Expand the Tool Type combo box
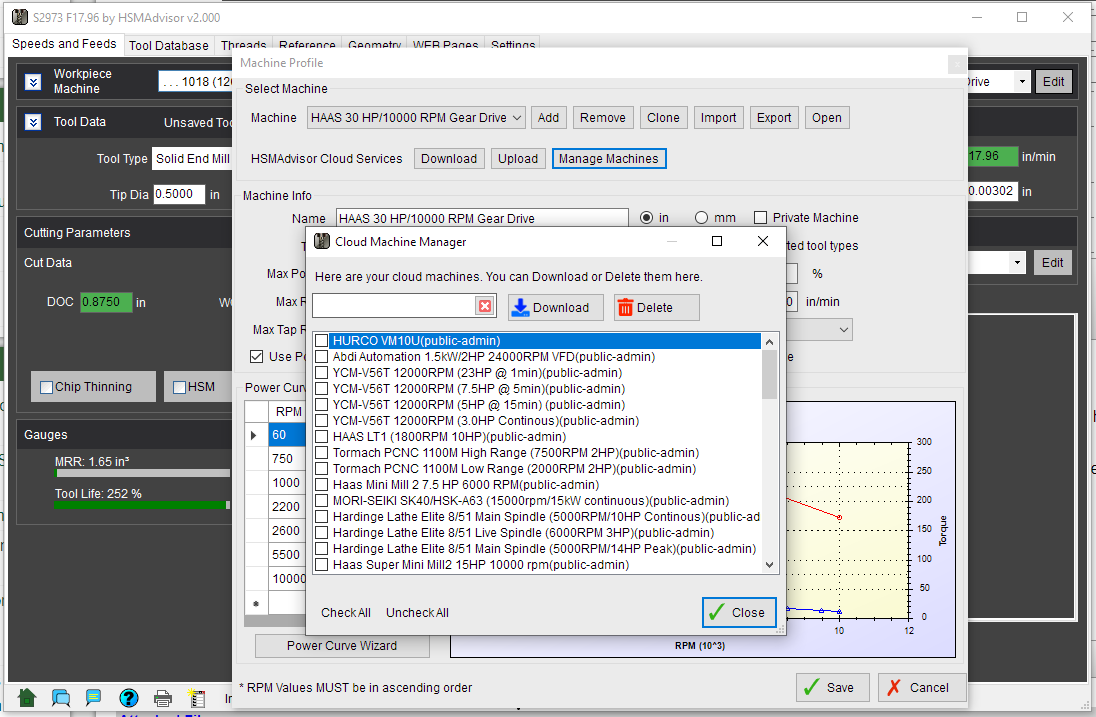This screenshot has height=717, width=1096. click(192, 159)
